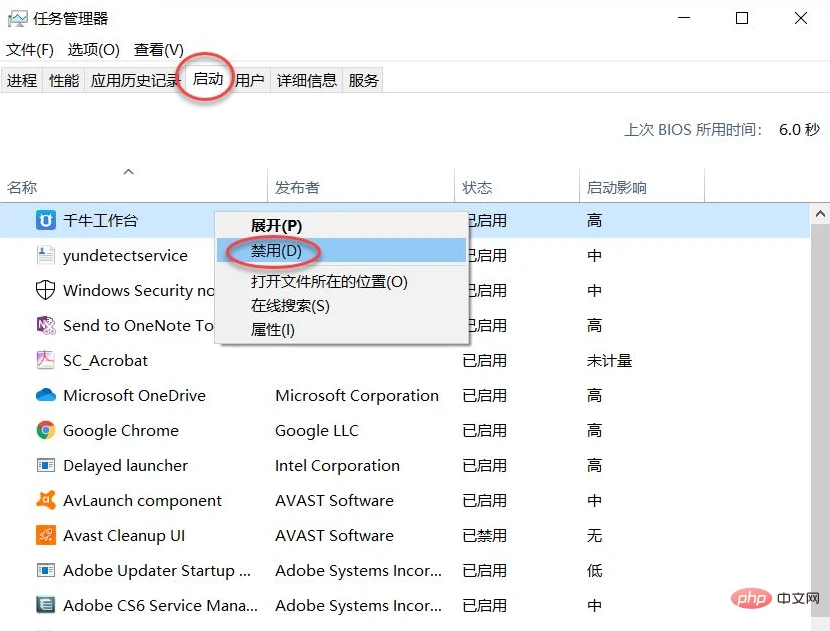Maximize the Task Manager window
The height and width of the screenshot is (631, 830).
(742, 18)
